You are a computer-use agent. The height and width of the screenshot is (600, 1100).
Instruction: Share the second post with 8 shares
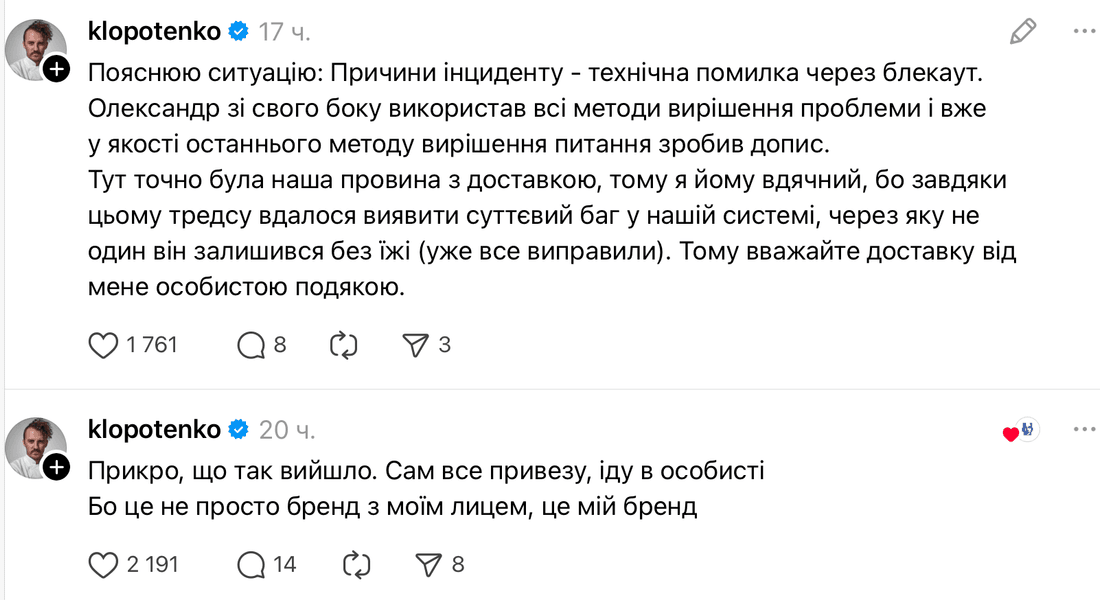tap(428, 565)
